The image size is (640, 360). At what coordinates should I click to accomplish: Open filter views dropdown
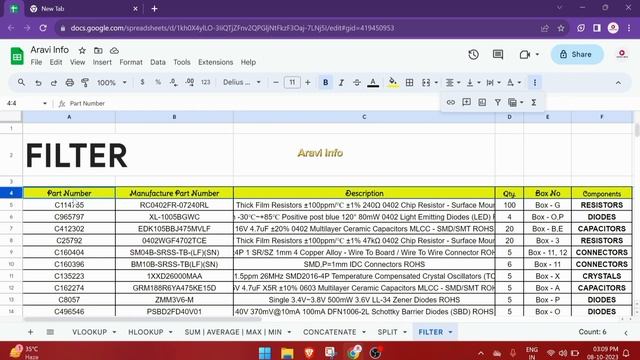click(516, 102)
